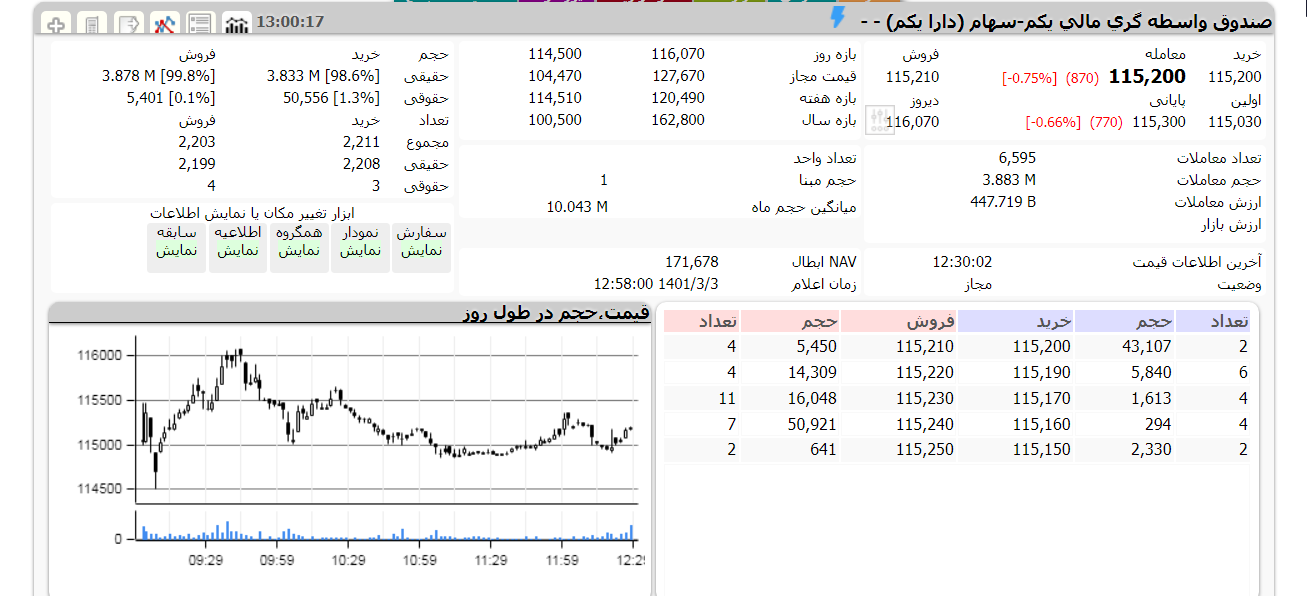Screen dimensions: 1307x596
Task: Click the announcement time 1401/3/3 12:58:00
Action: [x=656, y=283]
